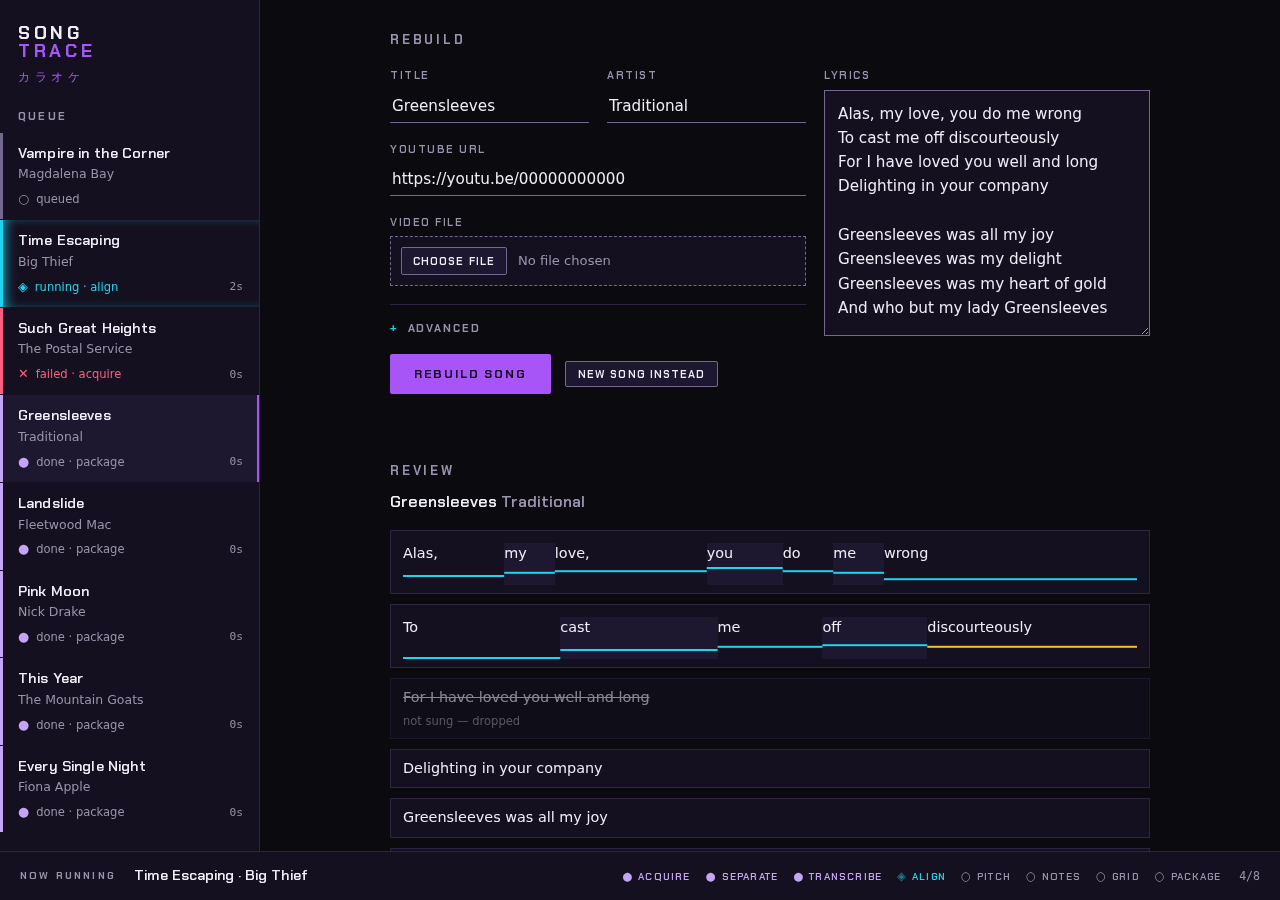Click the "failed · acquire" status text
This screenshot has height=900, width=1280.
point(78,374)
